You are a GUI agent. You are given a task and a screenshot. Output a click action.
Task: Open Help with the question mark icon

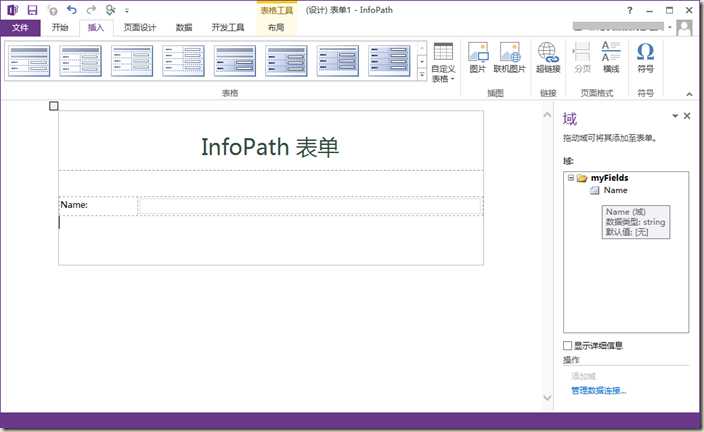point(629,10)
